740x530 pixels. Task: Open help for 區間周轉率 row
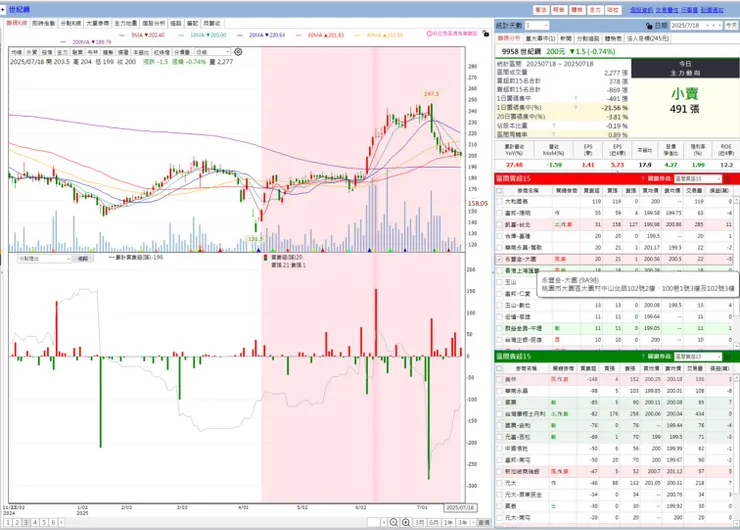[x=554, y=135]
